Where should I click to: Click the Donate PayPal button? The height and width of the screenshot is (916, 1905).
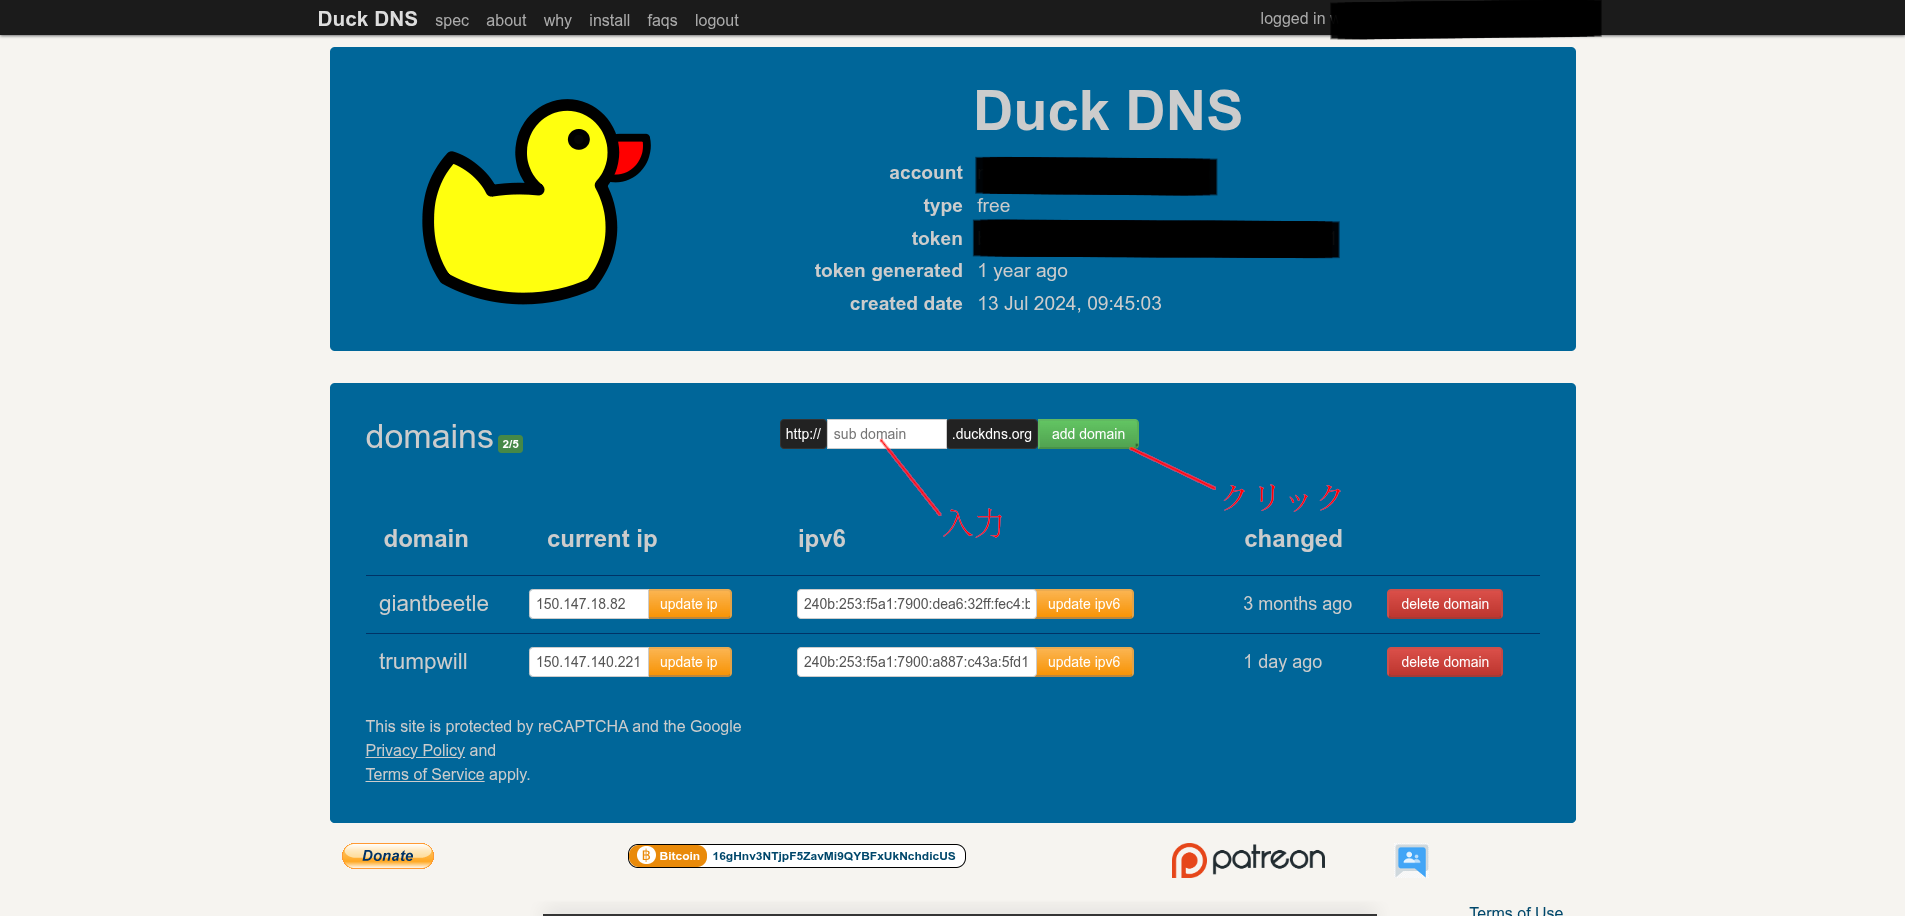[x=387, y=856]
